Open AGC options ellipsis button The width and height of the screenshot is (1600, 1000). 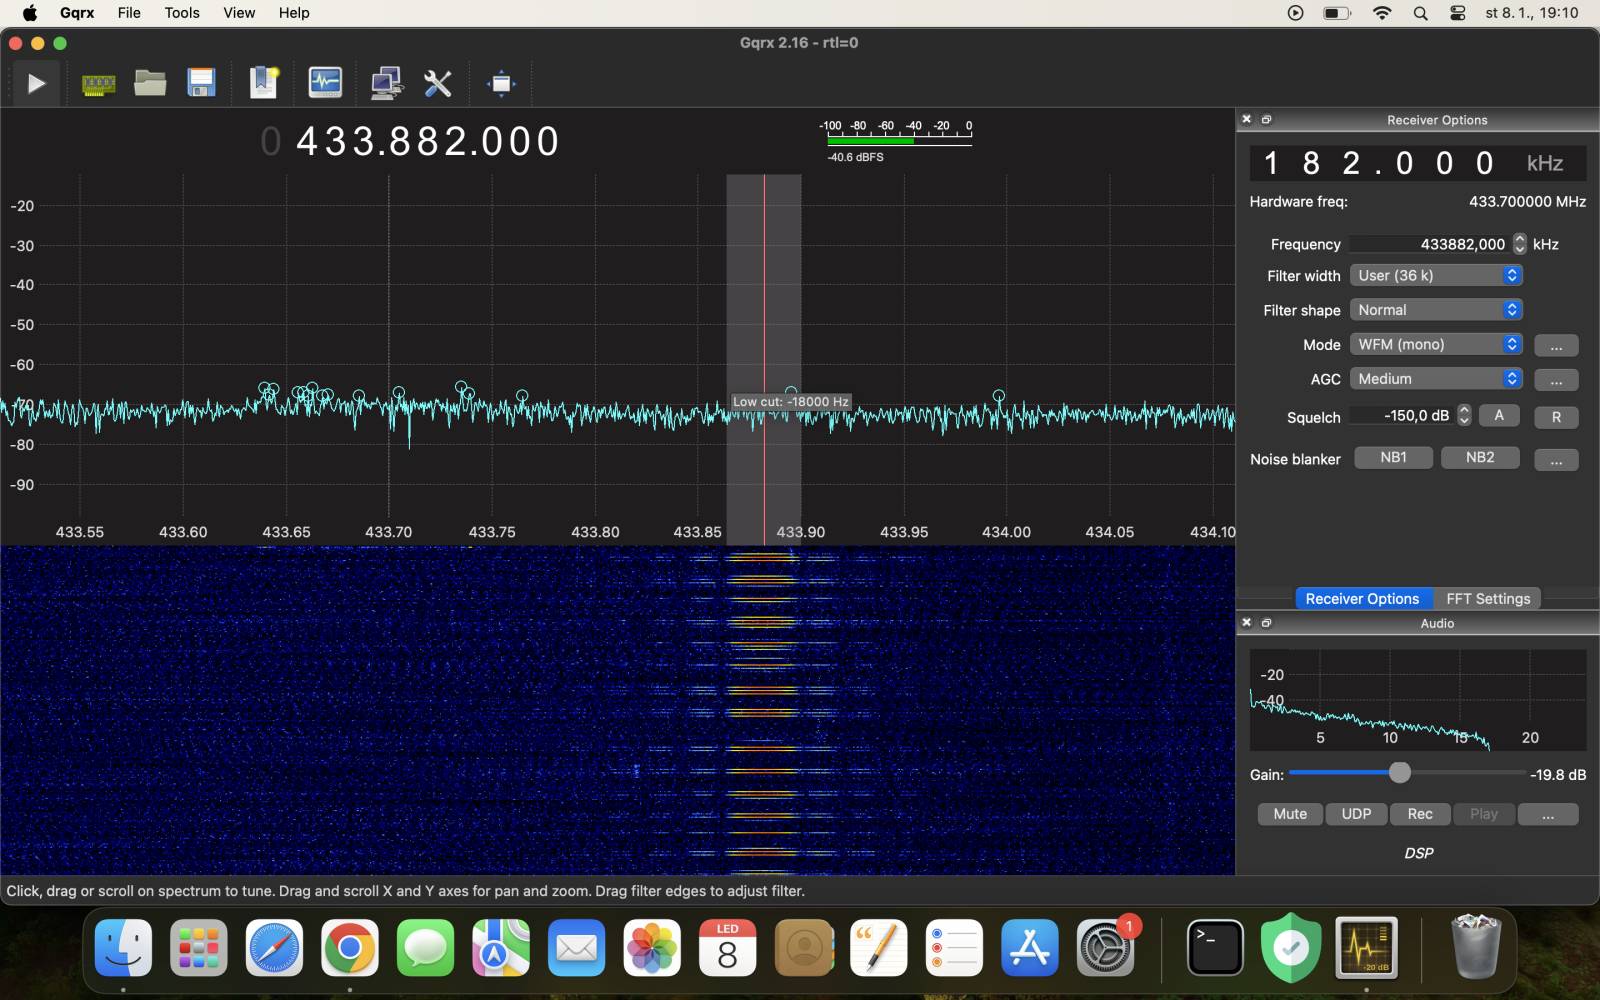pyautogui.click(x=1556, y=380)
